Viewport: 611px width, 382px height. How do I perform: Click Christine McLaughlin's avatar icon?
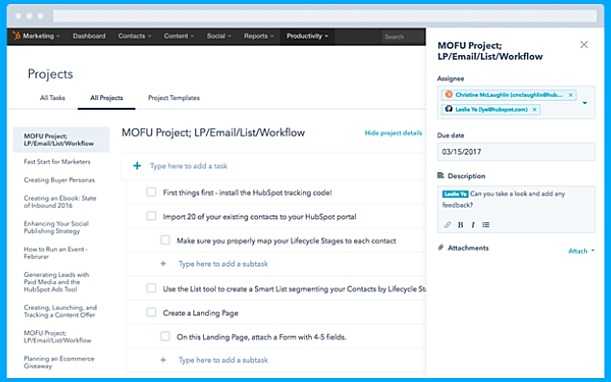(449, 94)
